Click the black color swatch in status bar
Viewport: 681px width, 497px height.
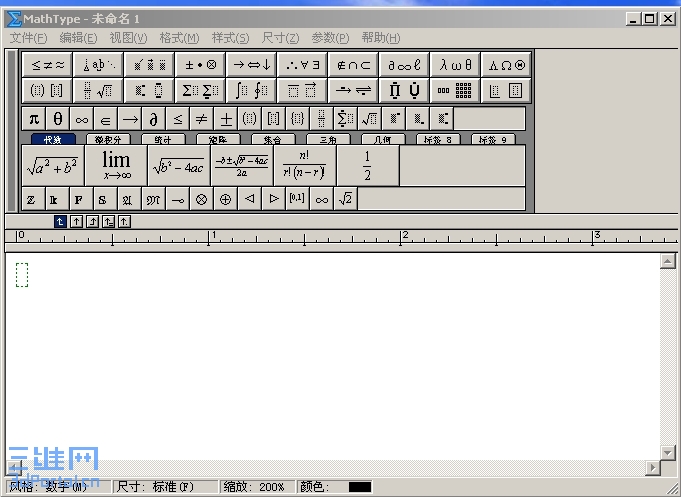360,487
